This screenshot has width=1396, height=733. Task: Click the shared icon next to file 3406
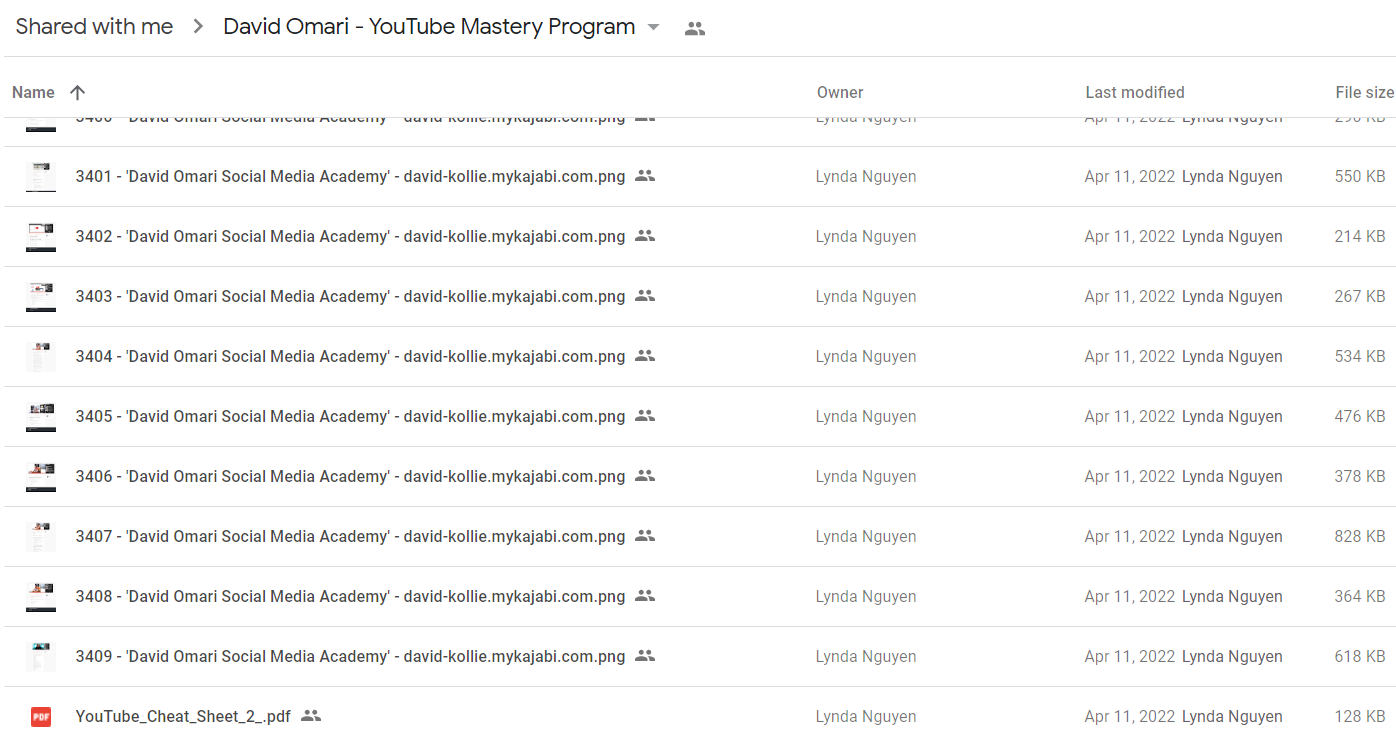coord(645,476)
